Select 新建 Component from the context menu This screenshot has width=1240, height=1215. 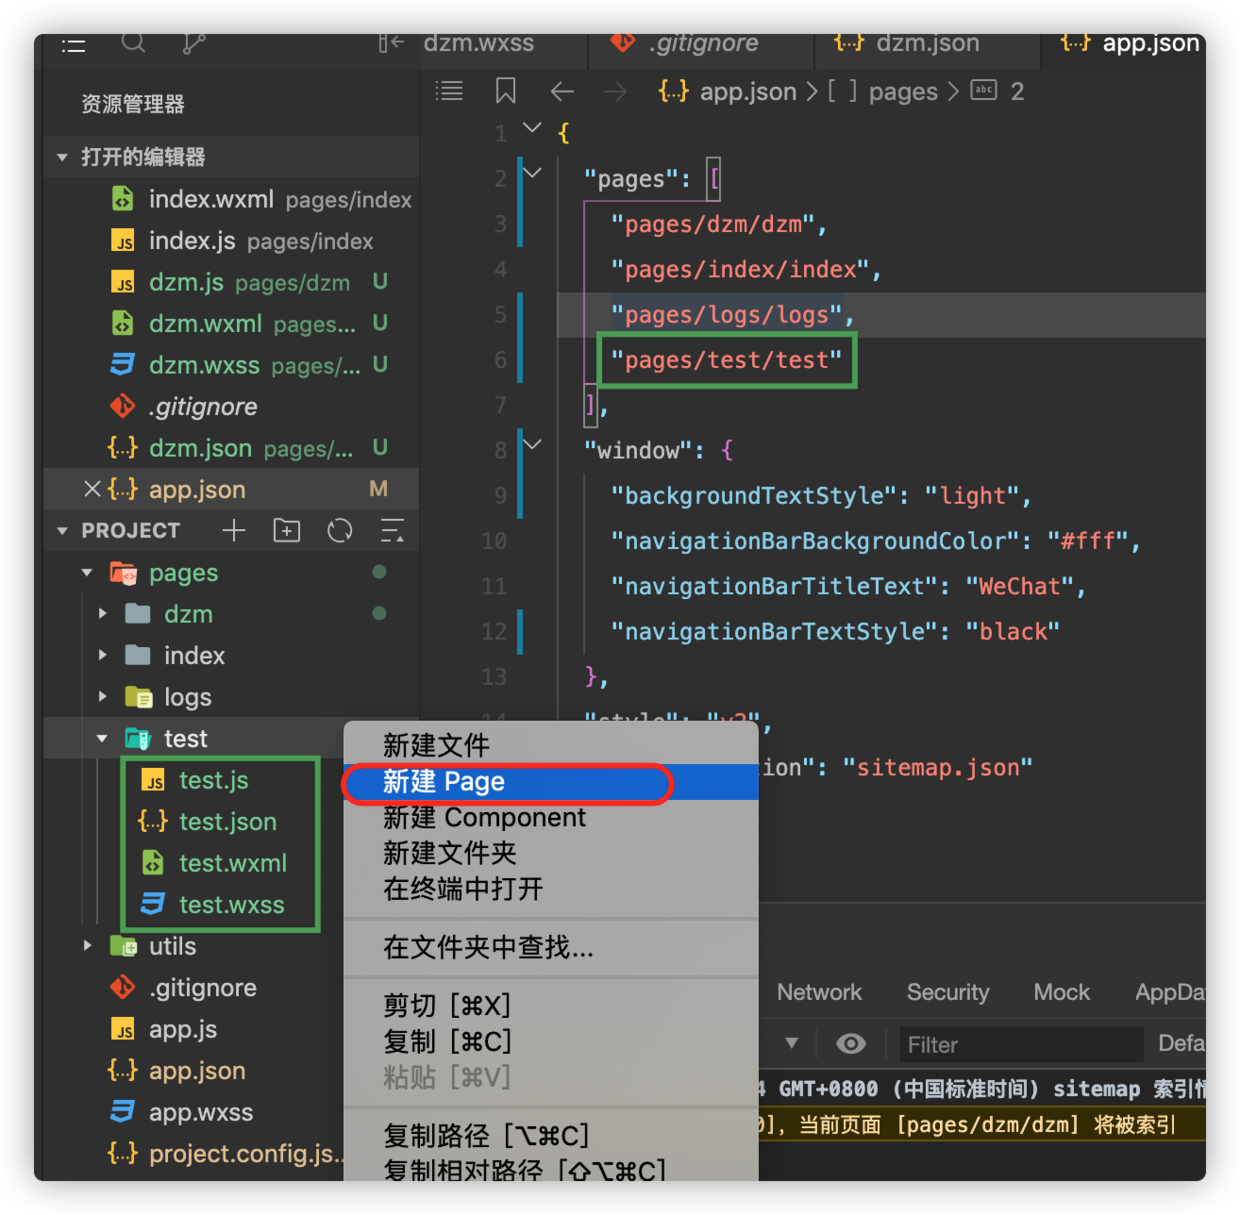(x=483, y=817)
